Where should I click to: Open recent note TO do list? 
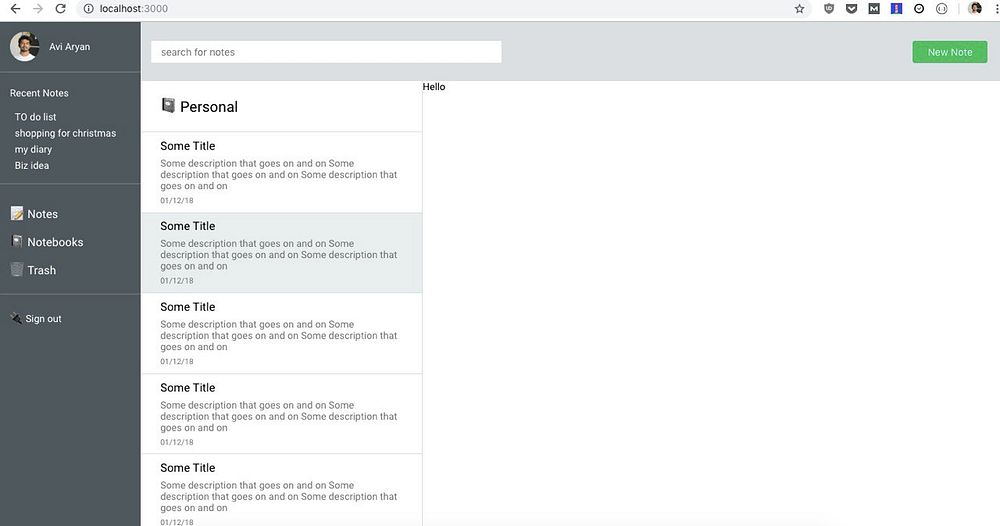click(36, 117)
